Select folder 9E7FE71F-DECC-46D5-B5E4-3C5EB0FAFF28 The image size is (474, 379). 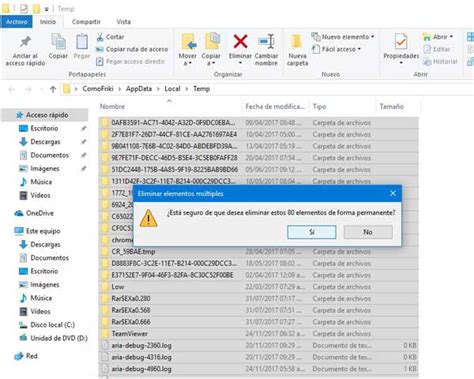point(259,158)
